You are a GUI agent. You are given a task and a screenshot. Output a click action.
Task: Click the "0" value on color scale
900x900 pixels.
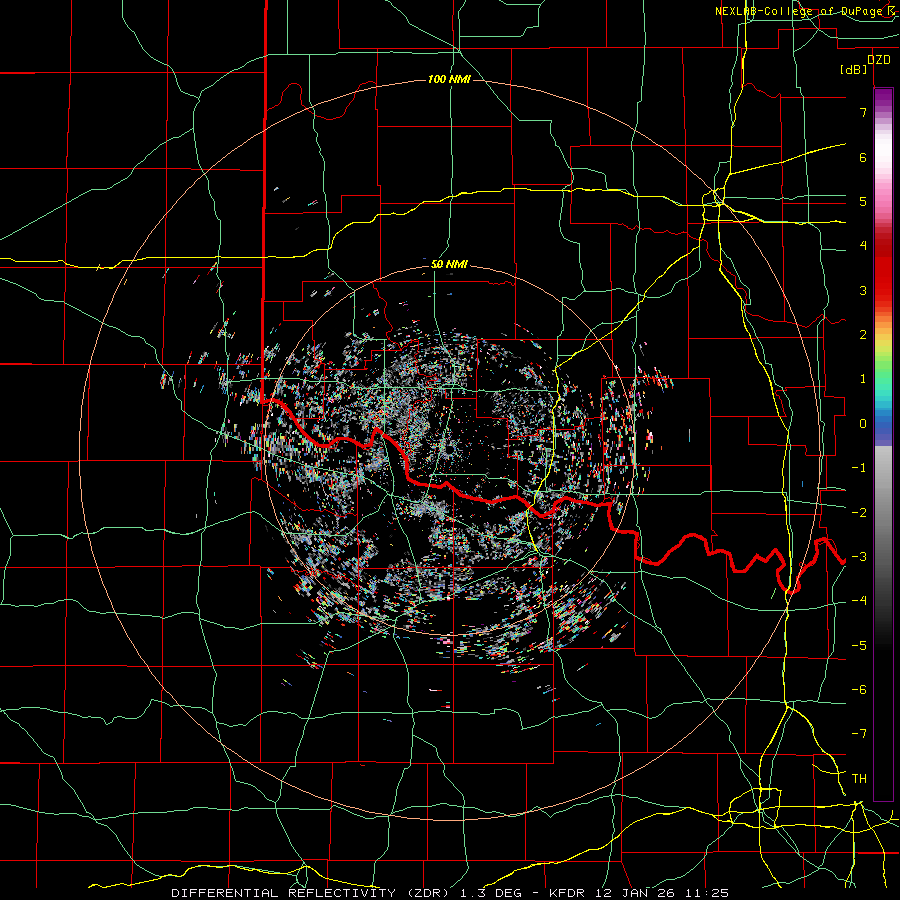863,424
